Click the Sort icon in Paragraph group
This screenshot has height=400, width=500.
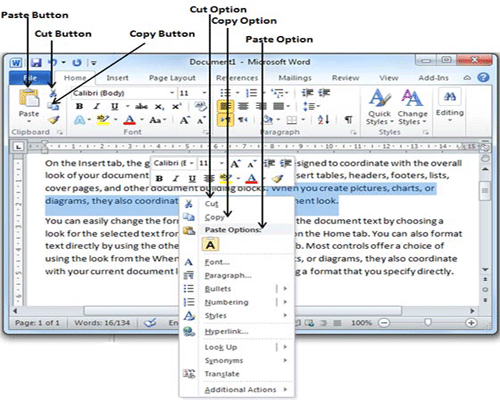[323, 119]
